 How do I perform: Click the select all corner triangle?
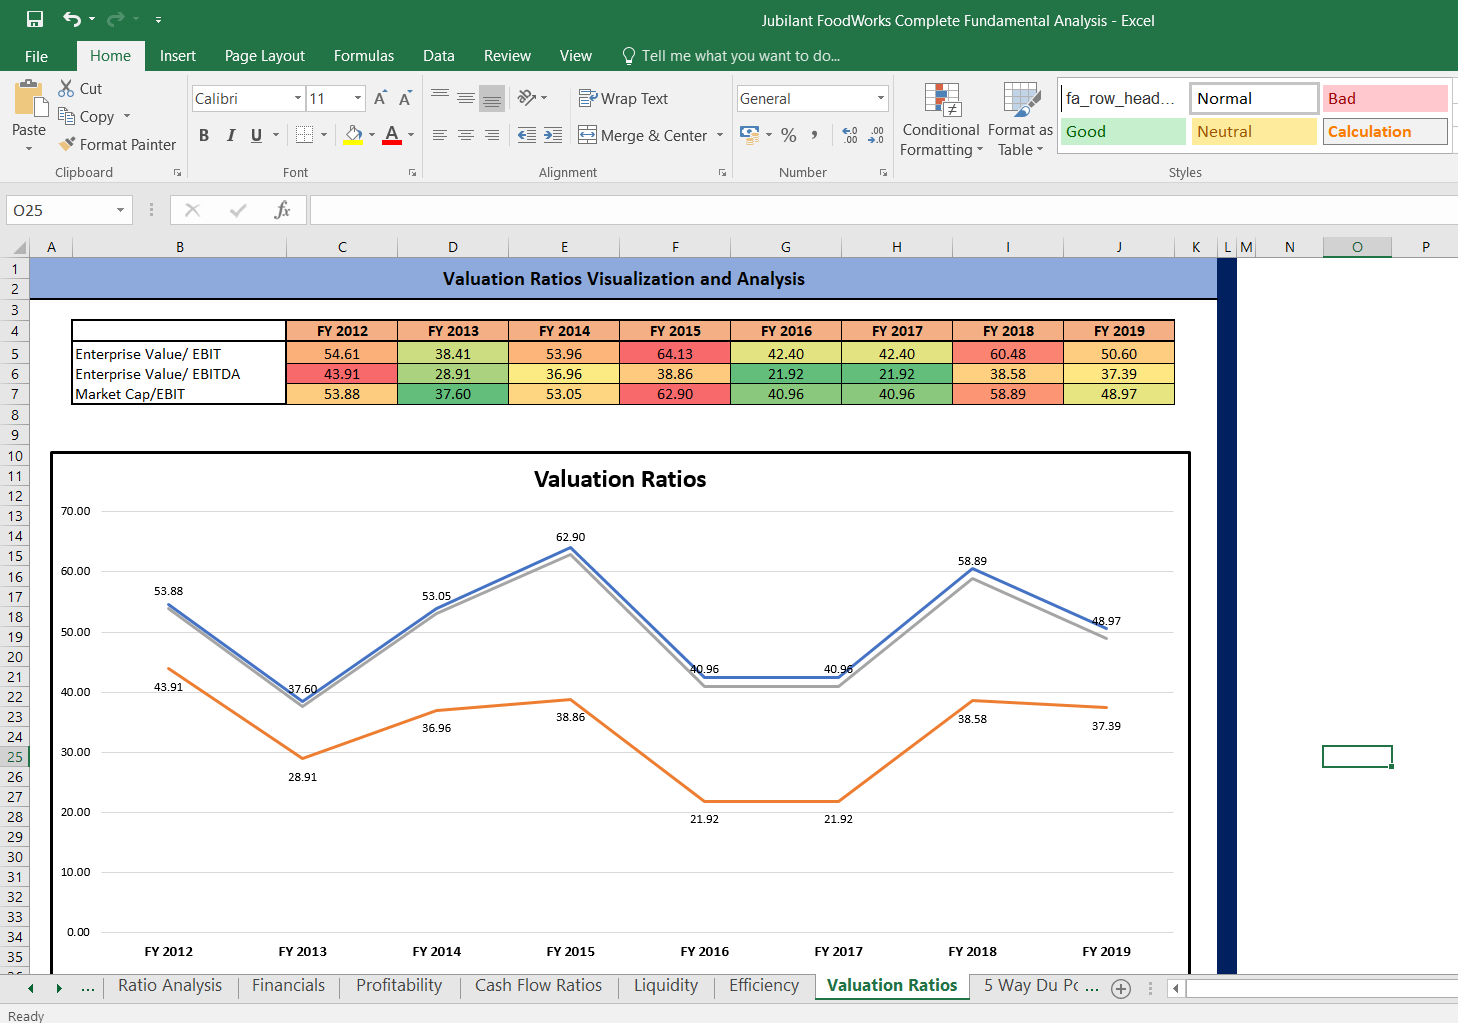tap(19, 247)
